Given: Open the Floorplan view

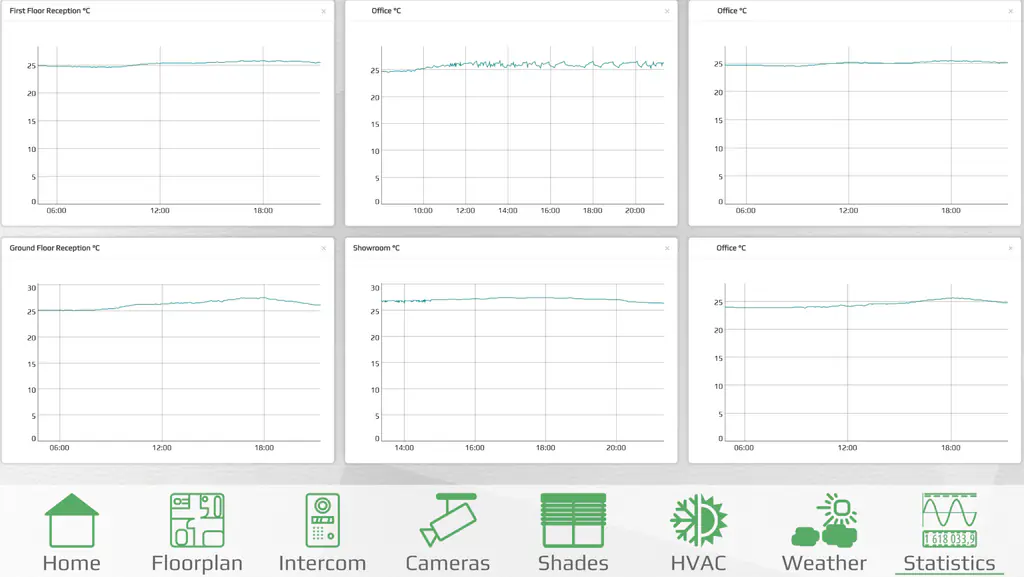Looking at the screenshot, I should [197, 533].
